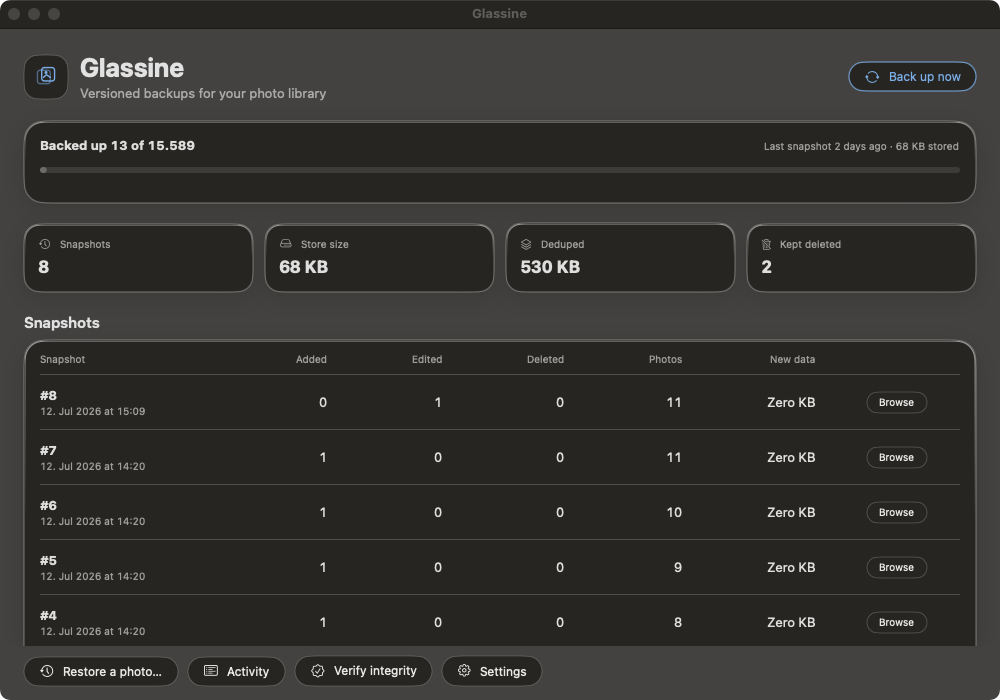Click the Added value '0' in snapshot #8
Screen dimensions: 1000x700
coord(323,402)
